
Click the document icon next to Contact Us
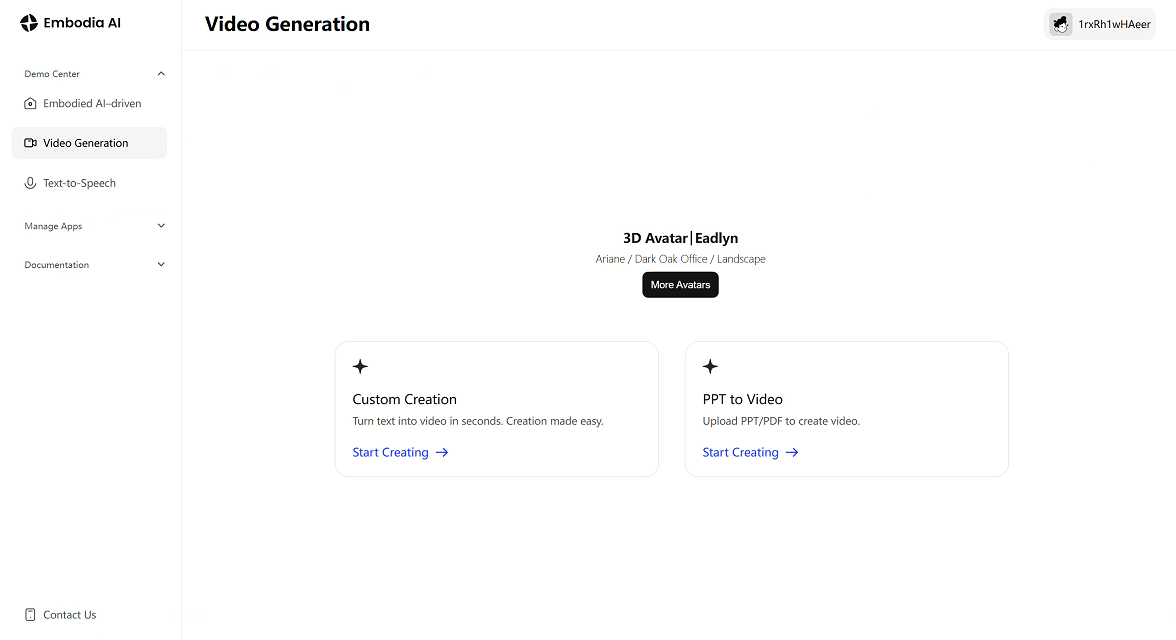pyautogui.click(x=31, y=614)
